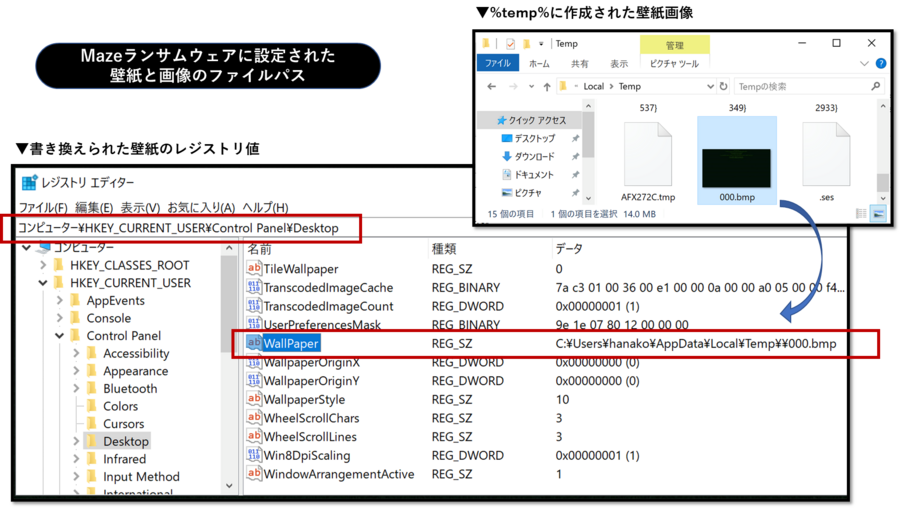Click the back arrow in Explorer

pos(491,86)
